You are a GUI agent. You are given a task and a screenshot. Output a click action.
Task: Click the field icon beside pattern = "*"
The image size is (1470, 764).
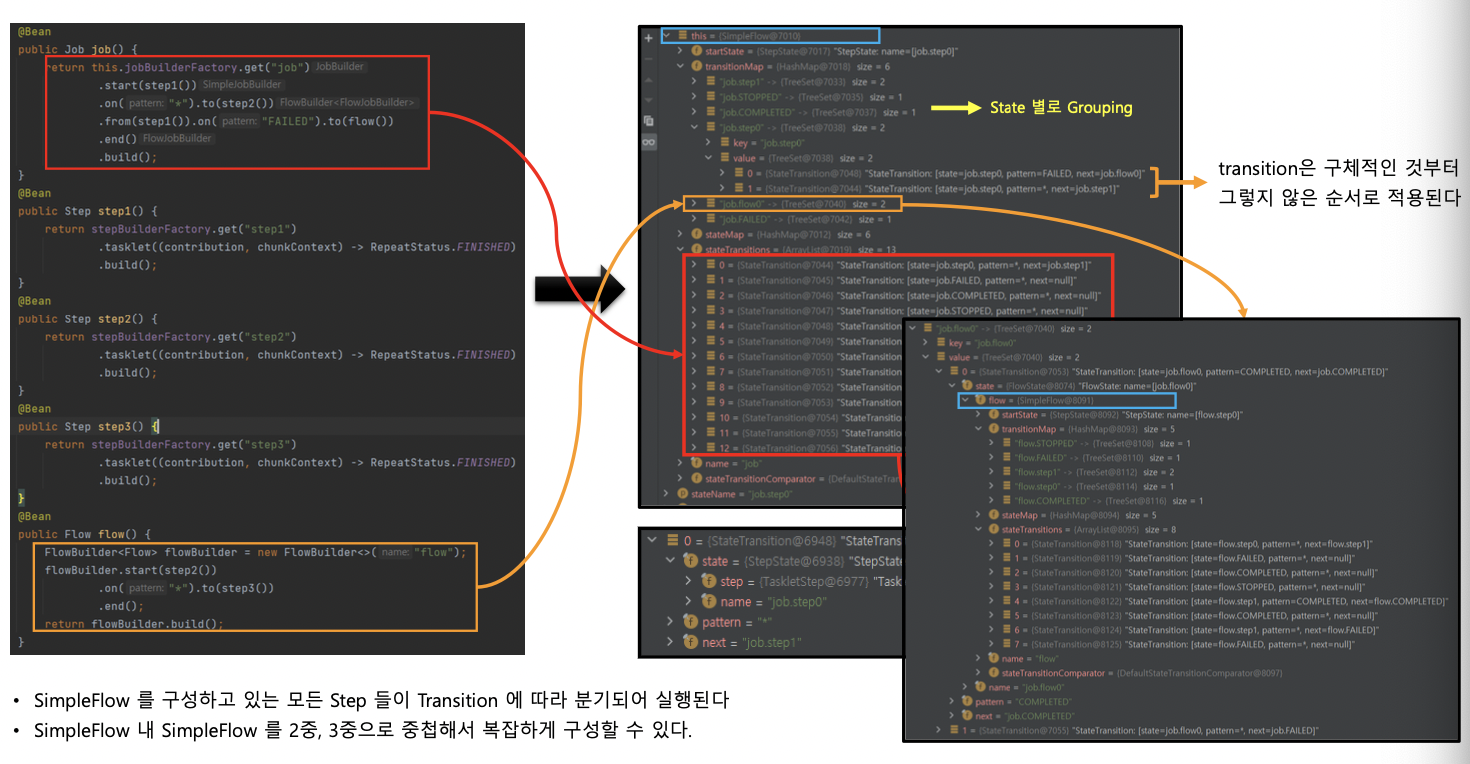(x=691, y=621)
